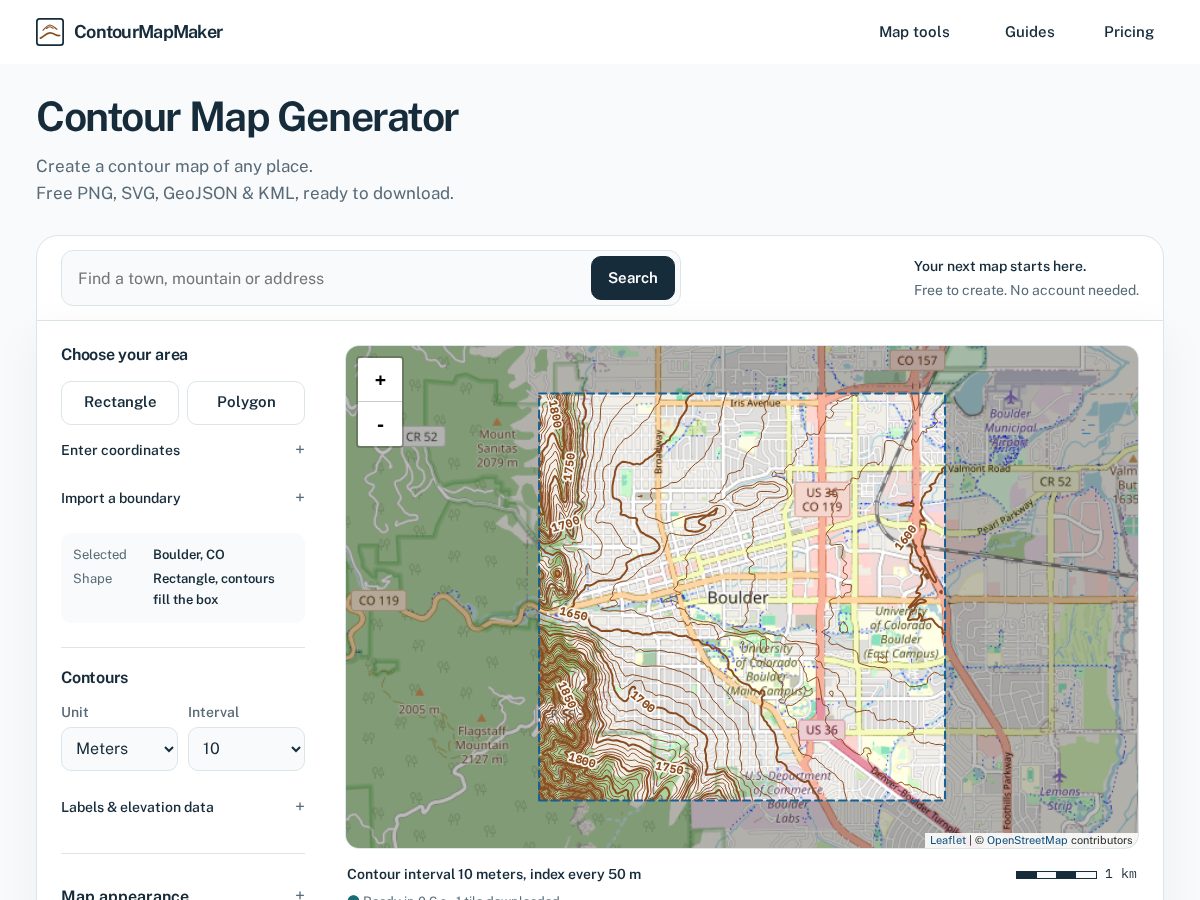Click the Mount Sanitas peak marker
This screenshot has width=1200, height=900.
498,421
